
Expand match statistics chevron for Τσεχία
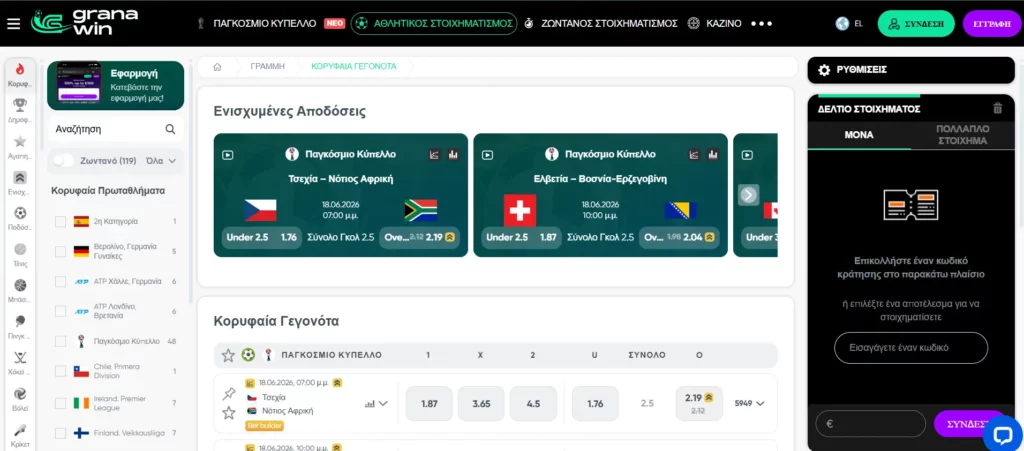[383, 403]
